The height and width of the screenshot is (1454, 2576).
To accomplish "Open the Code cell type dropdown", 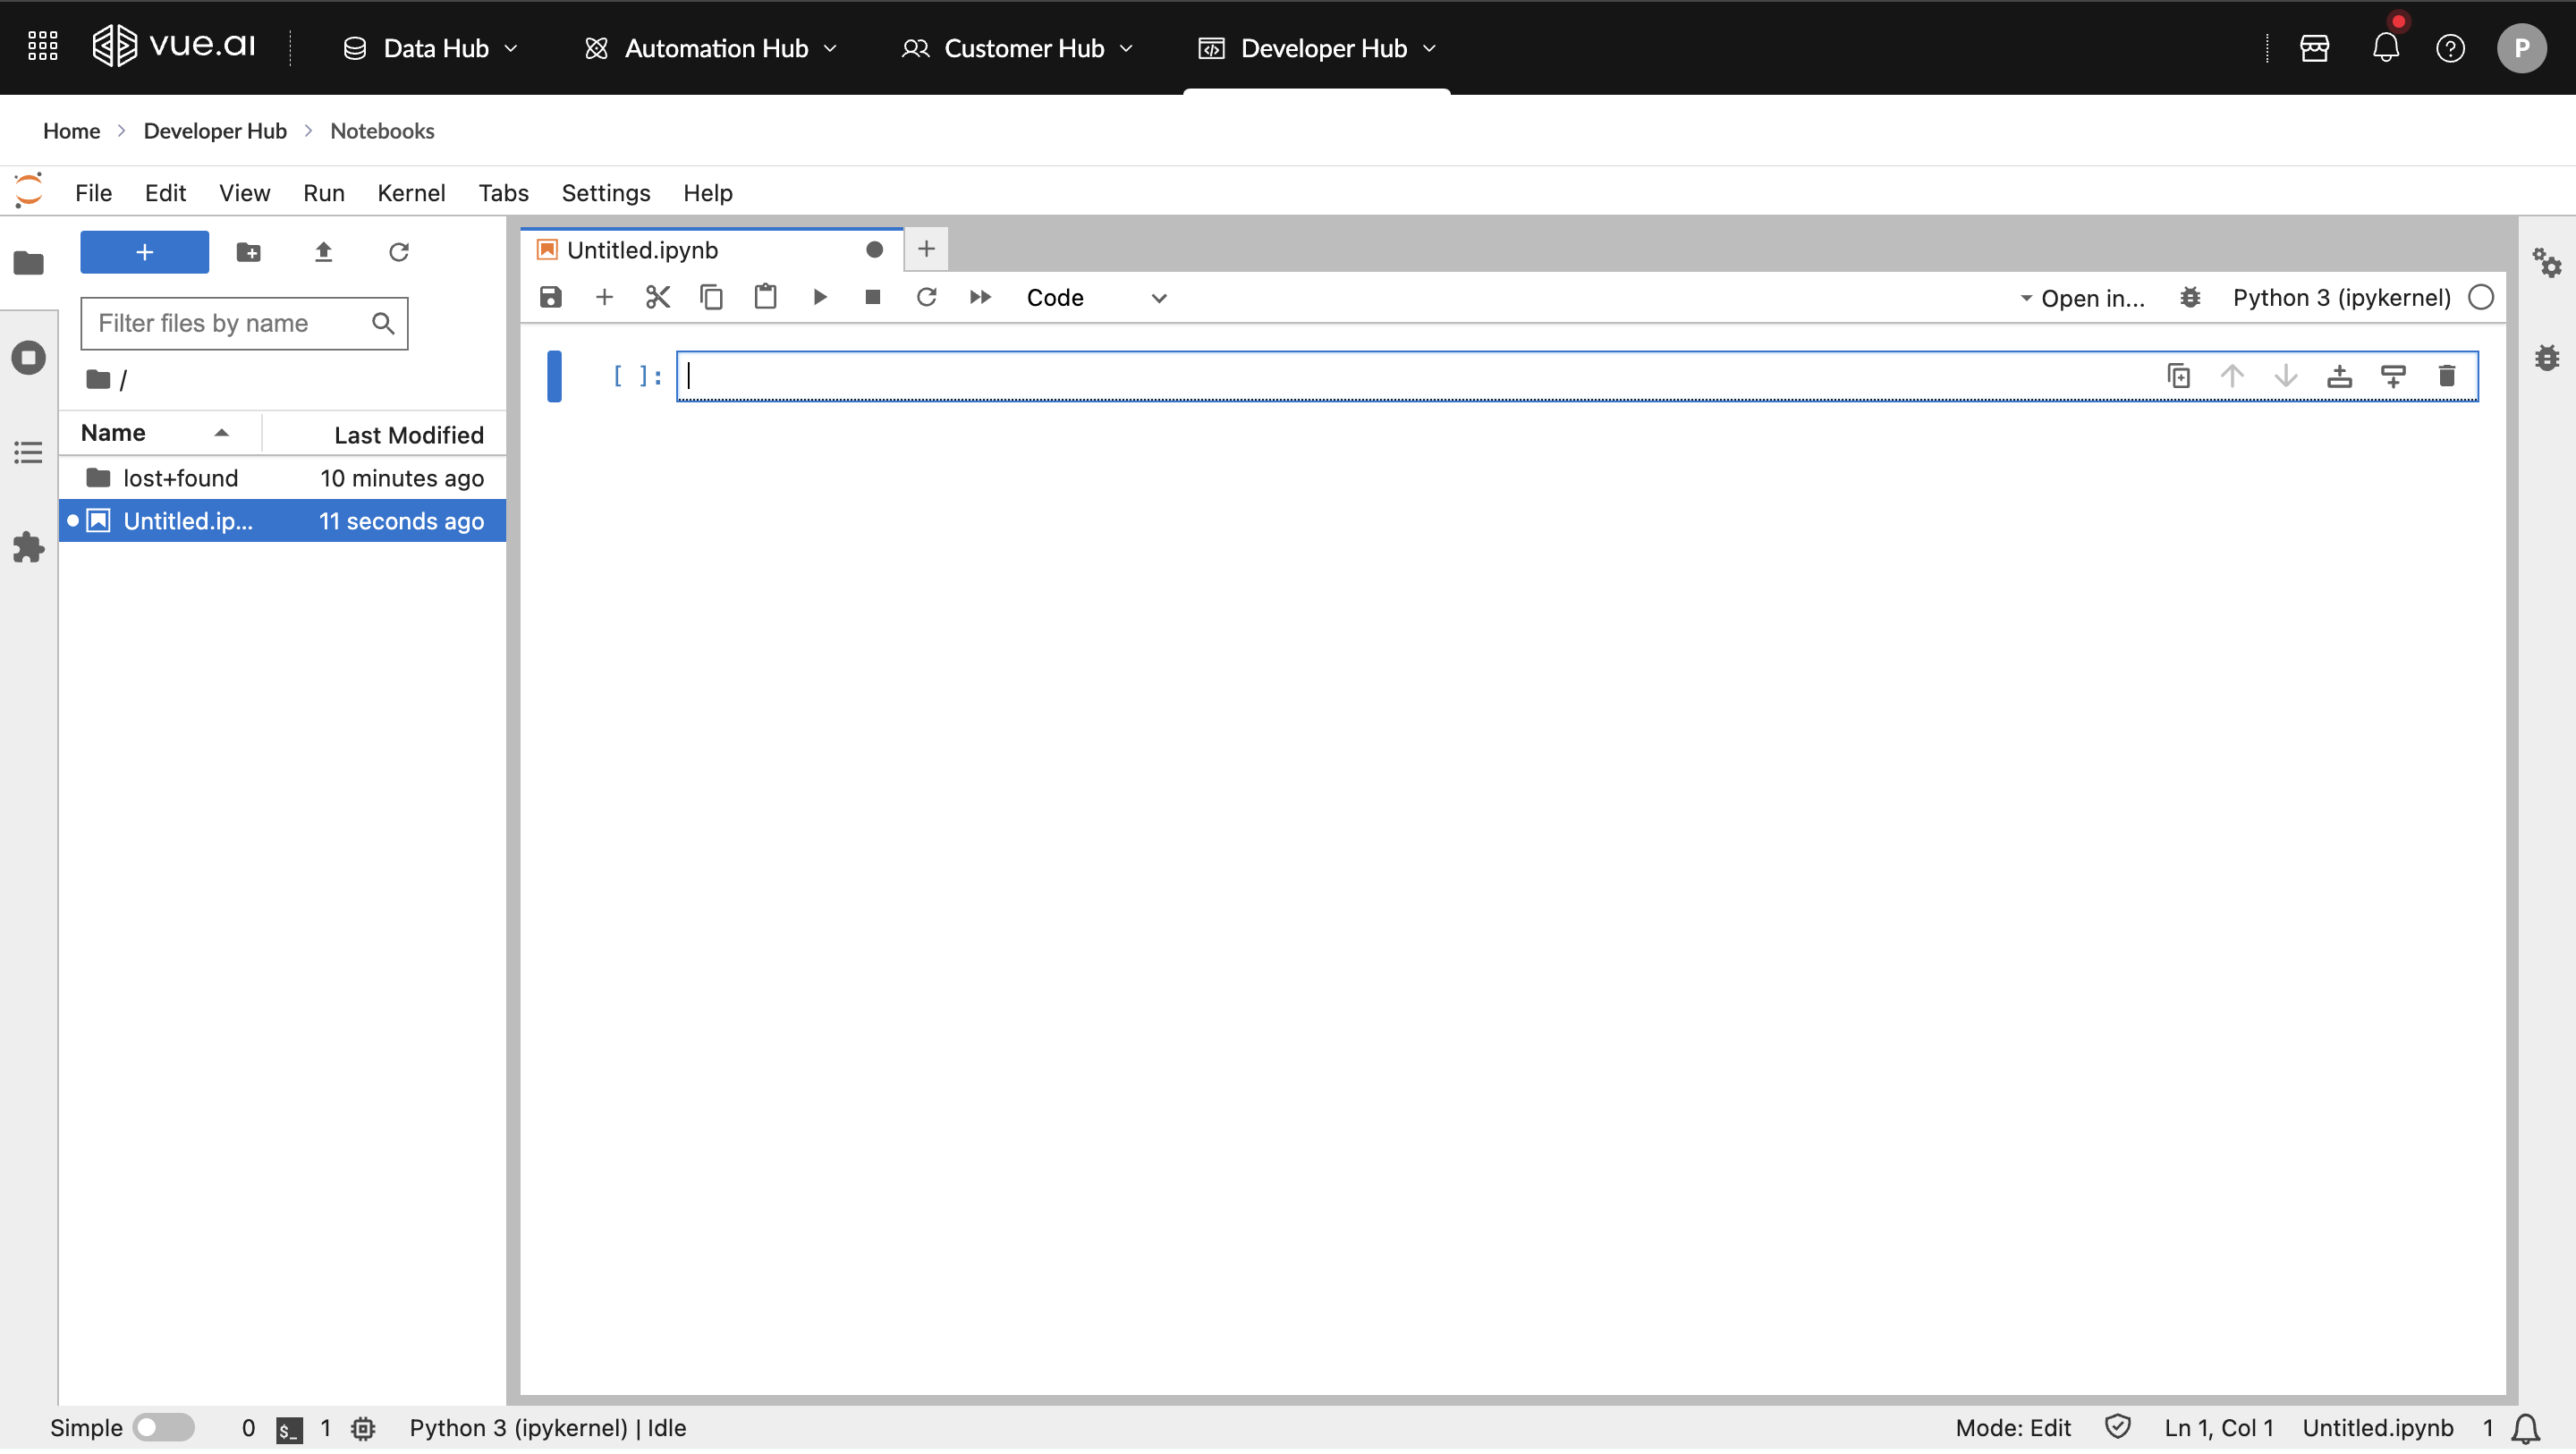I will pyautogui.click(x=1096, y=299).
